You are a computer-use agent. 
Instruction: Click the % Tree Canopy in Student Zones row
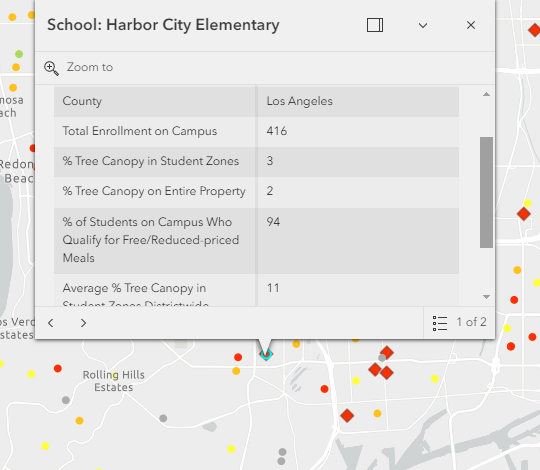[256, 161]
